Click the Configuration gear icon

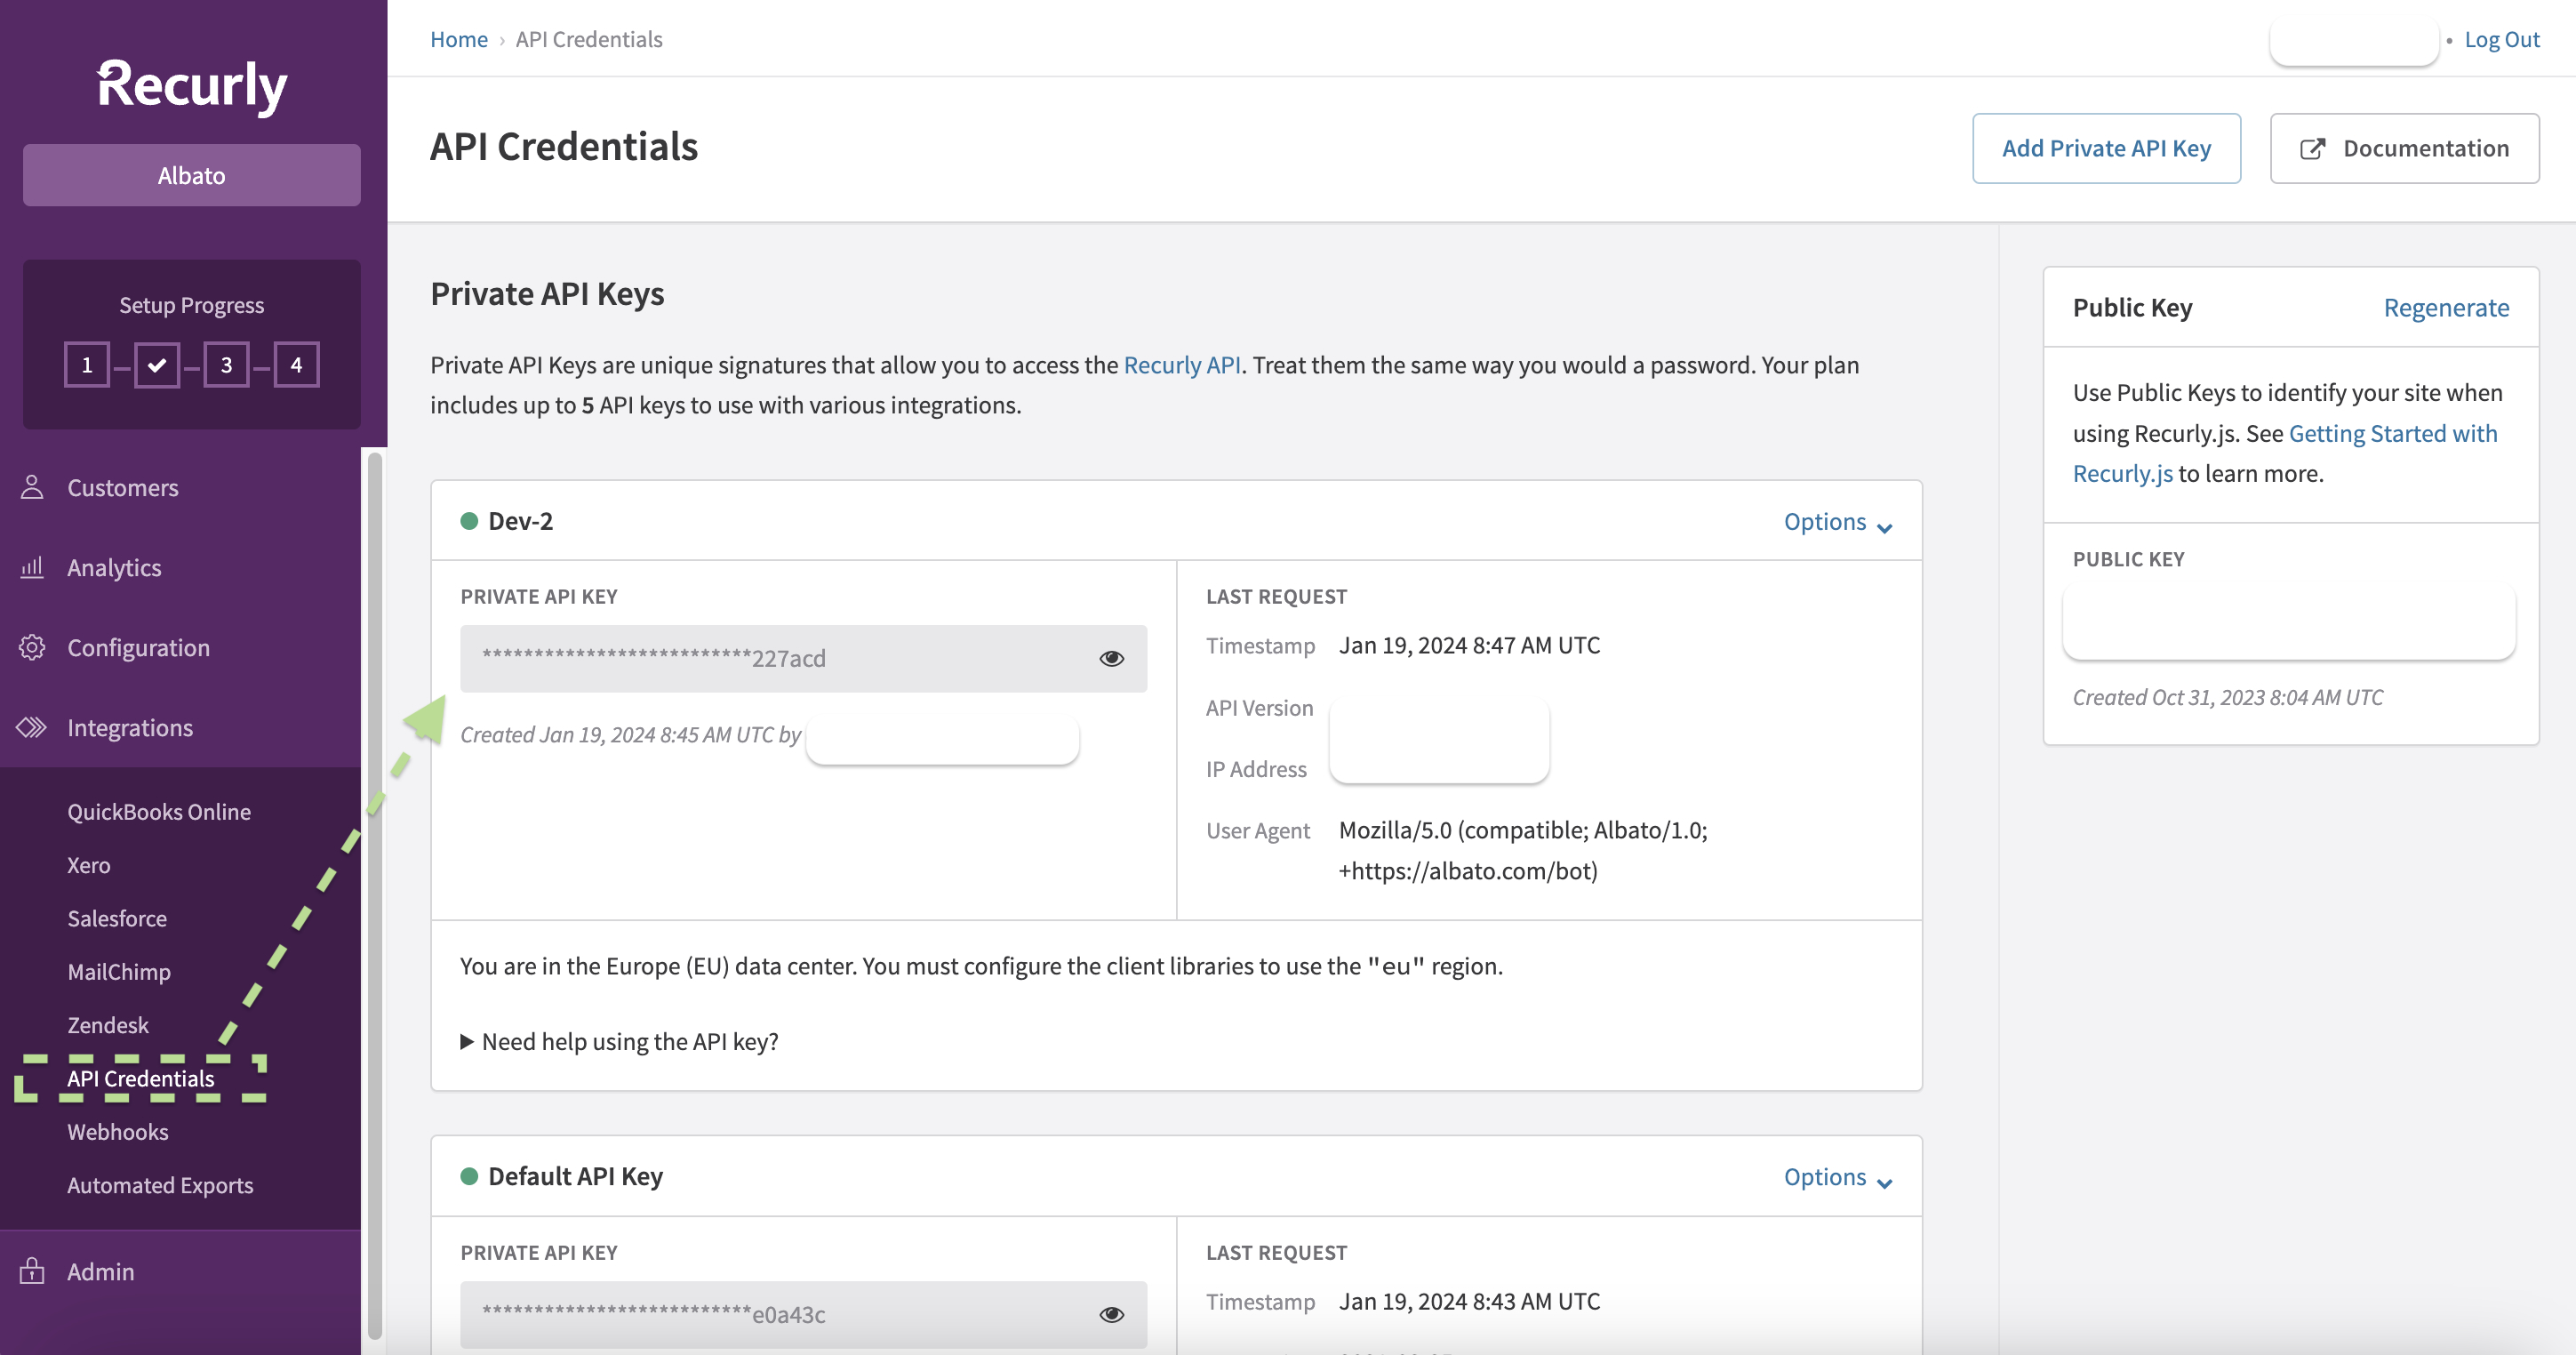[32, 647]
